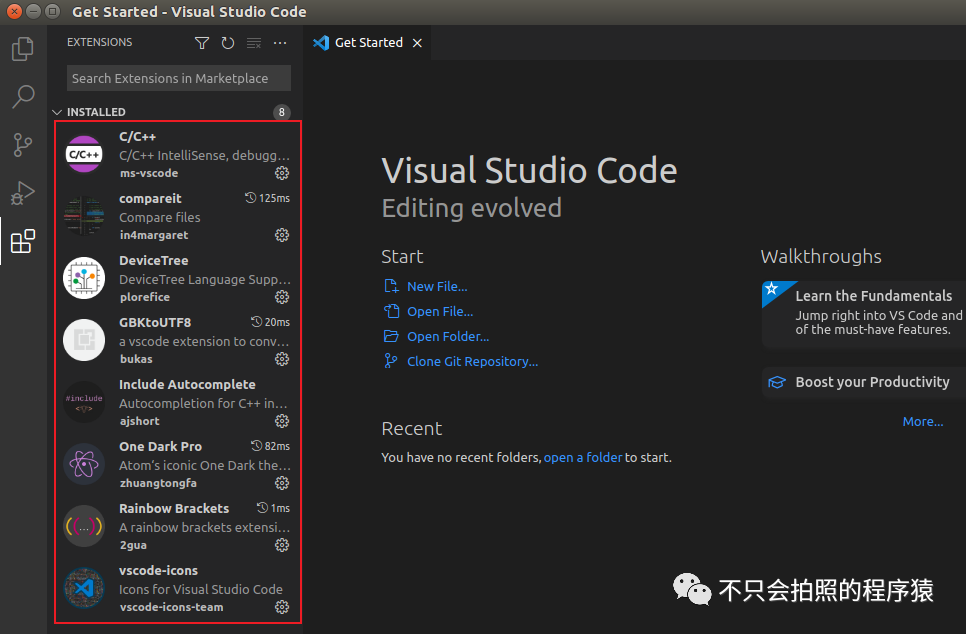Switch to the Get Started tab
The width and height of the screenshot is (966, 634).
(x=368, y=43)
